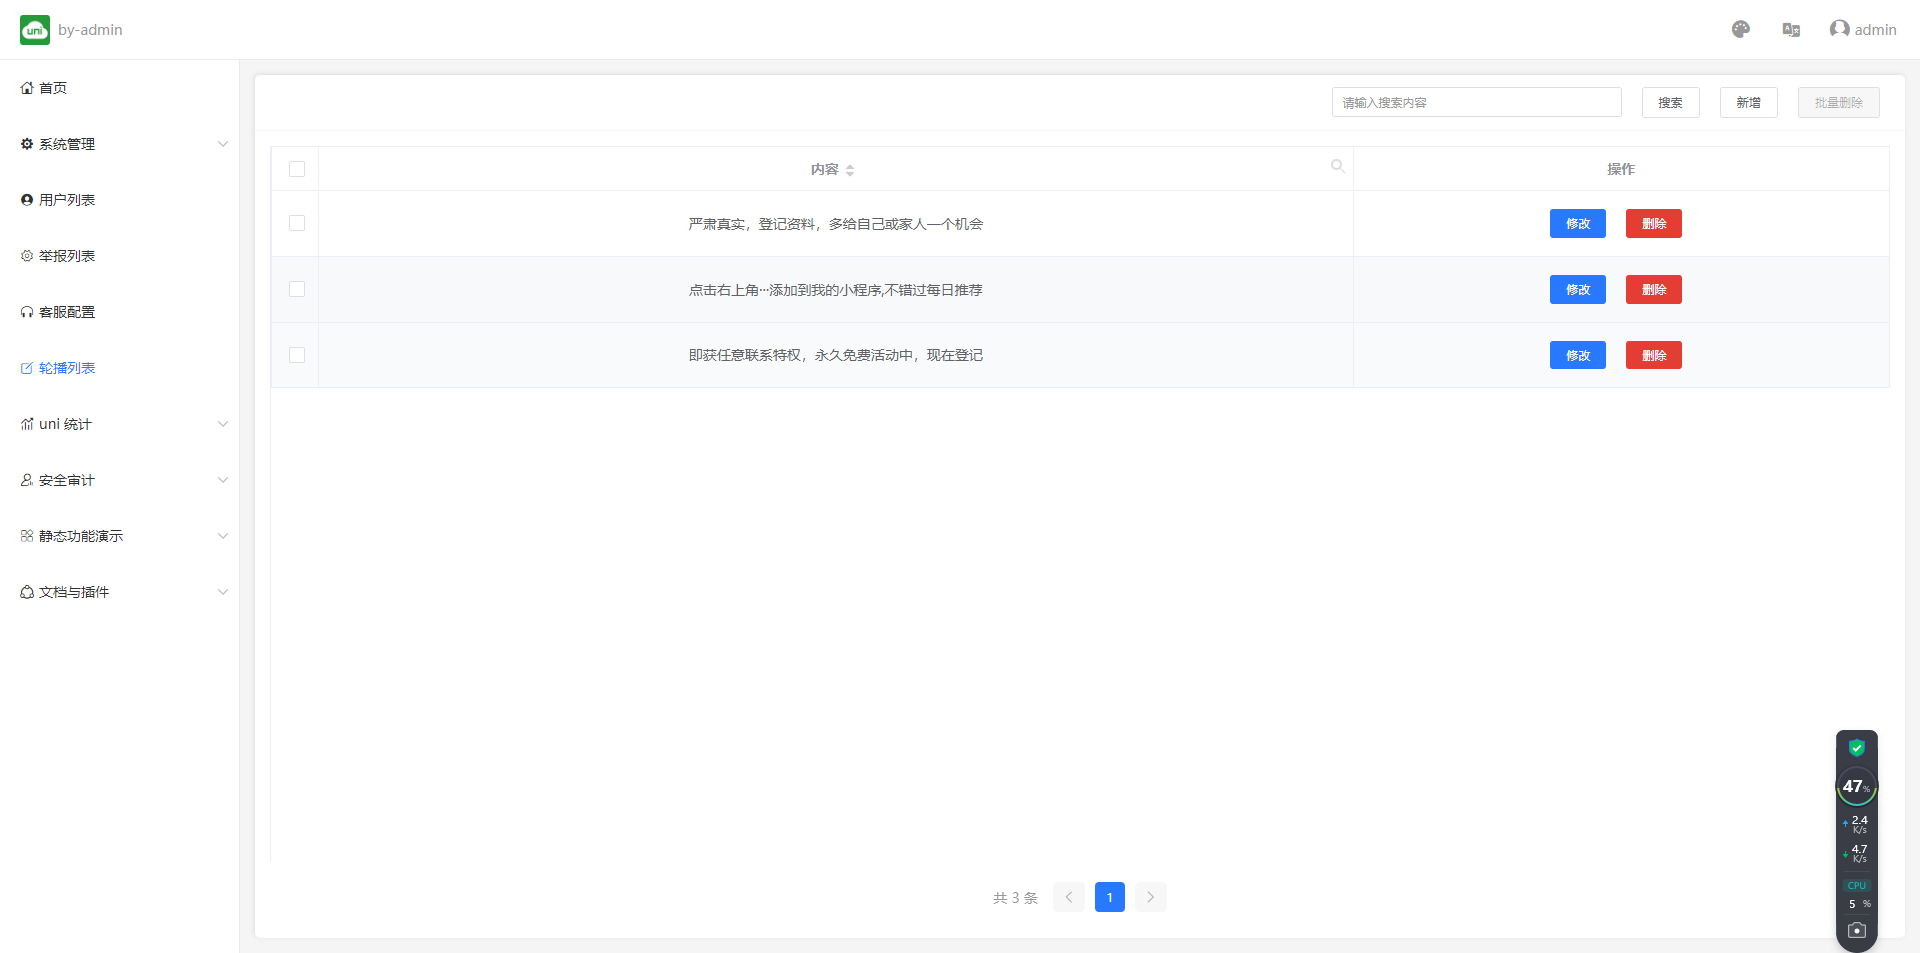This screenshot has height=953, width=1920.
Task: Click the headset icon beside 客服配置
Action: 27,312
